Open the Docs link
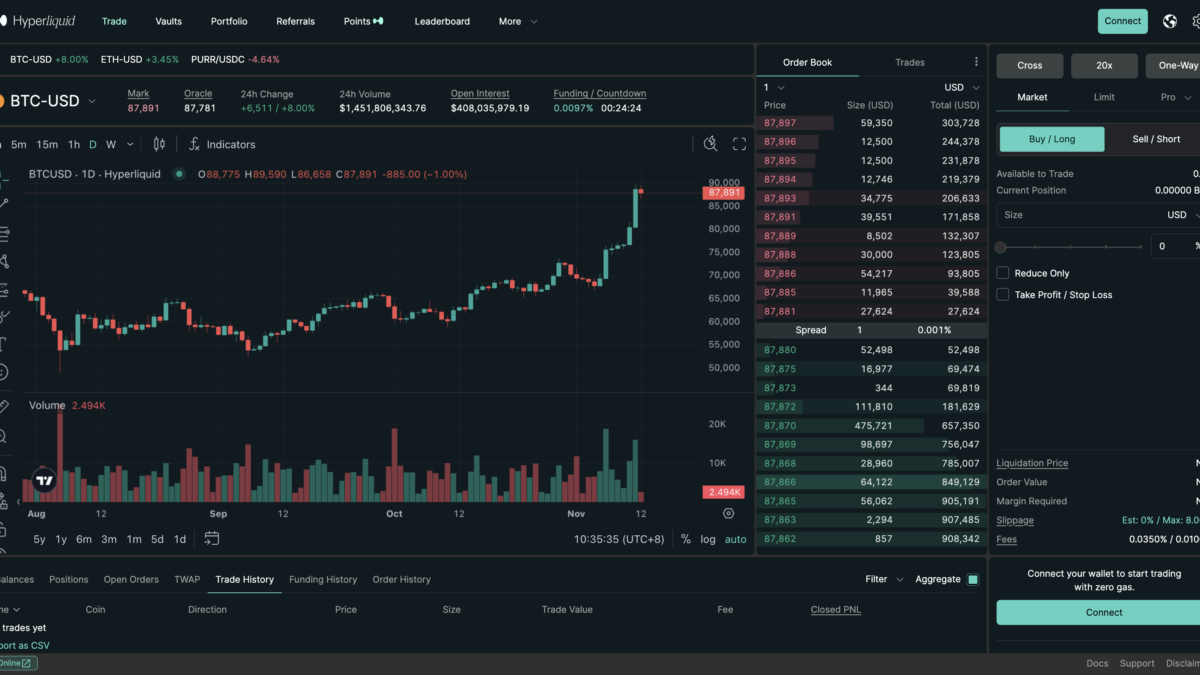The image size is (1200, 675). click(1097, 663)
